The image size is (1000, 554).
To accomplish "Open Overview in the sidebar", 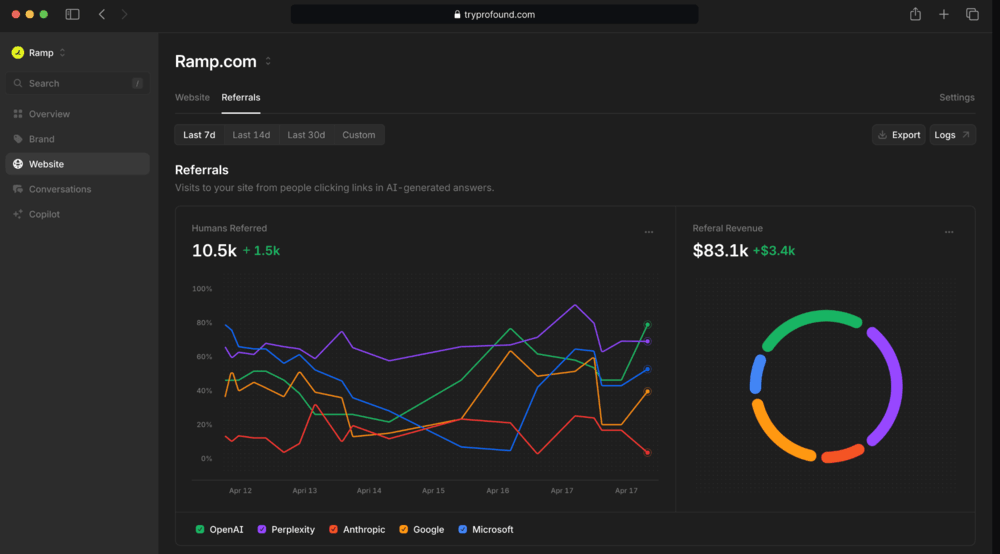I will click(78, 114).
